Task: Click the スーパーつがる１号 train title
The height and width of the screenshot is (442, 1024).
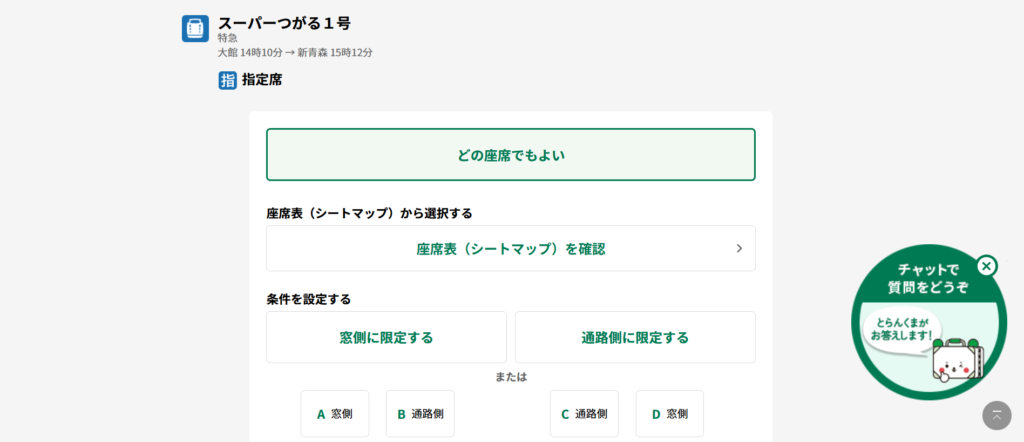Action: click(284, 22)
